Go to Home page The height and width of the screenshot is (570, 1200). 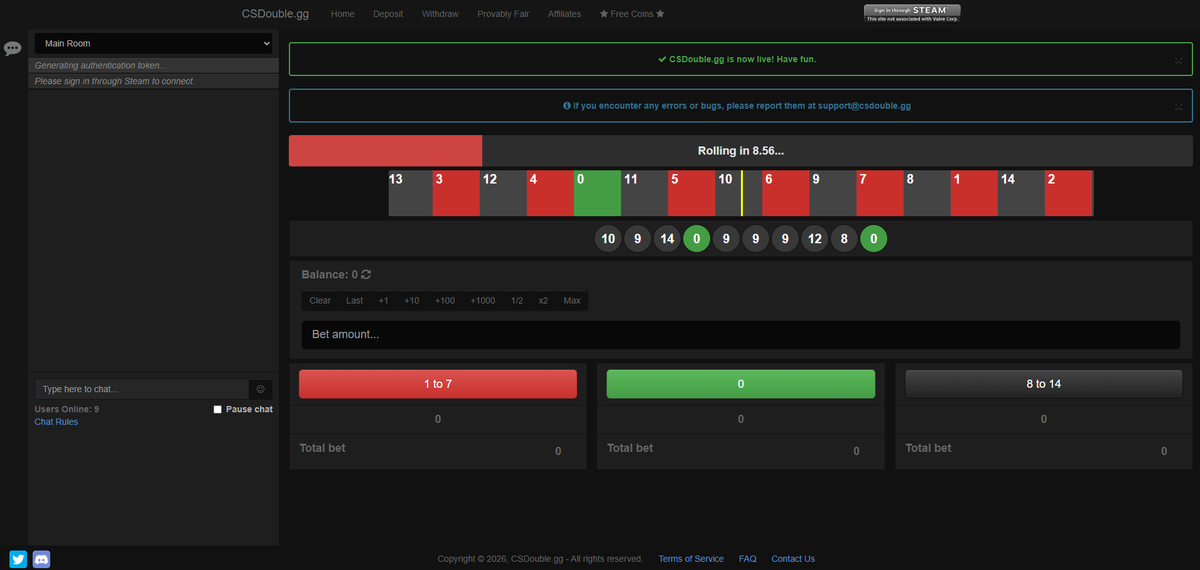[343, 14]
